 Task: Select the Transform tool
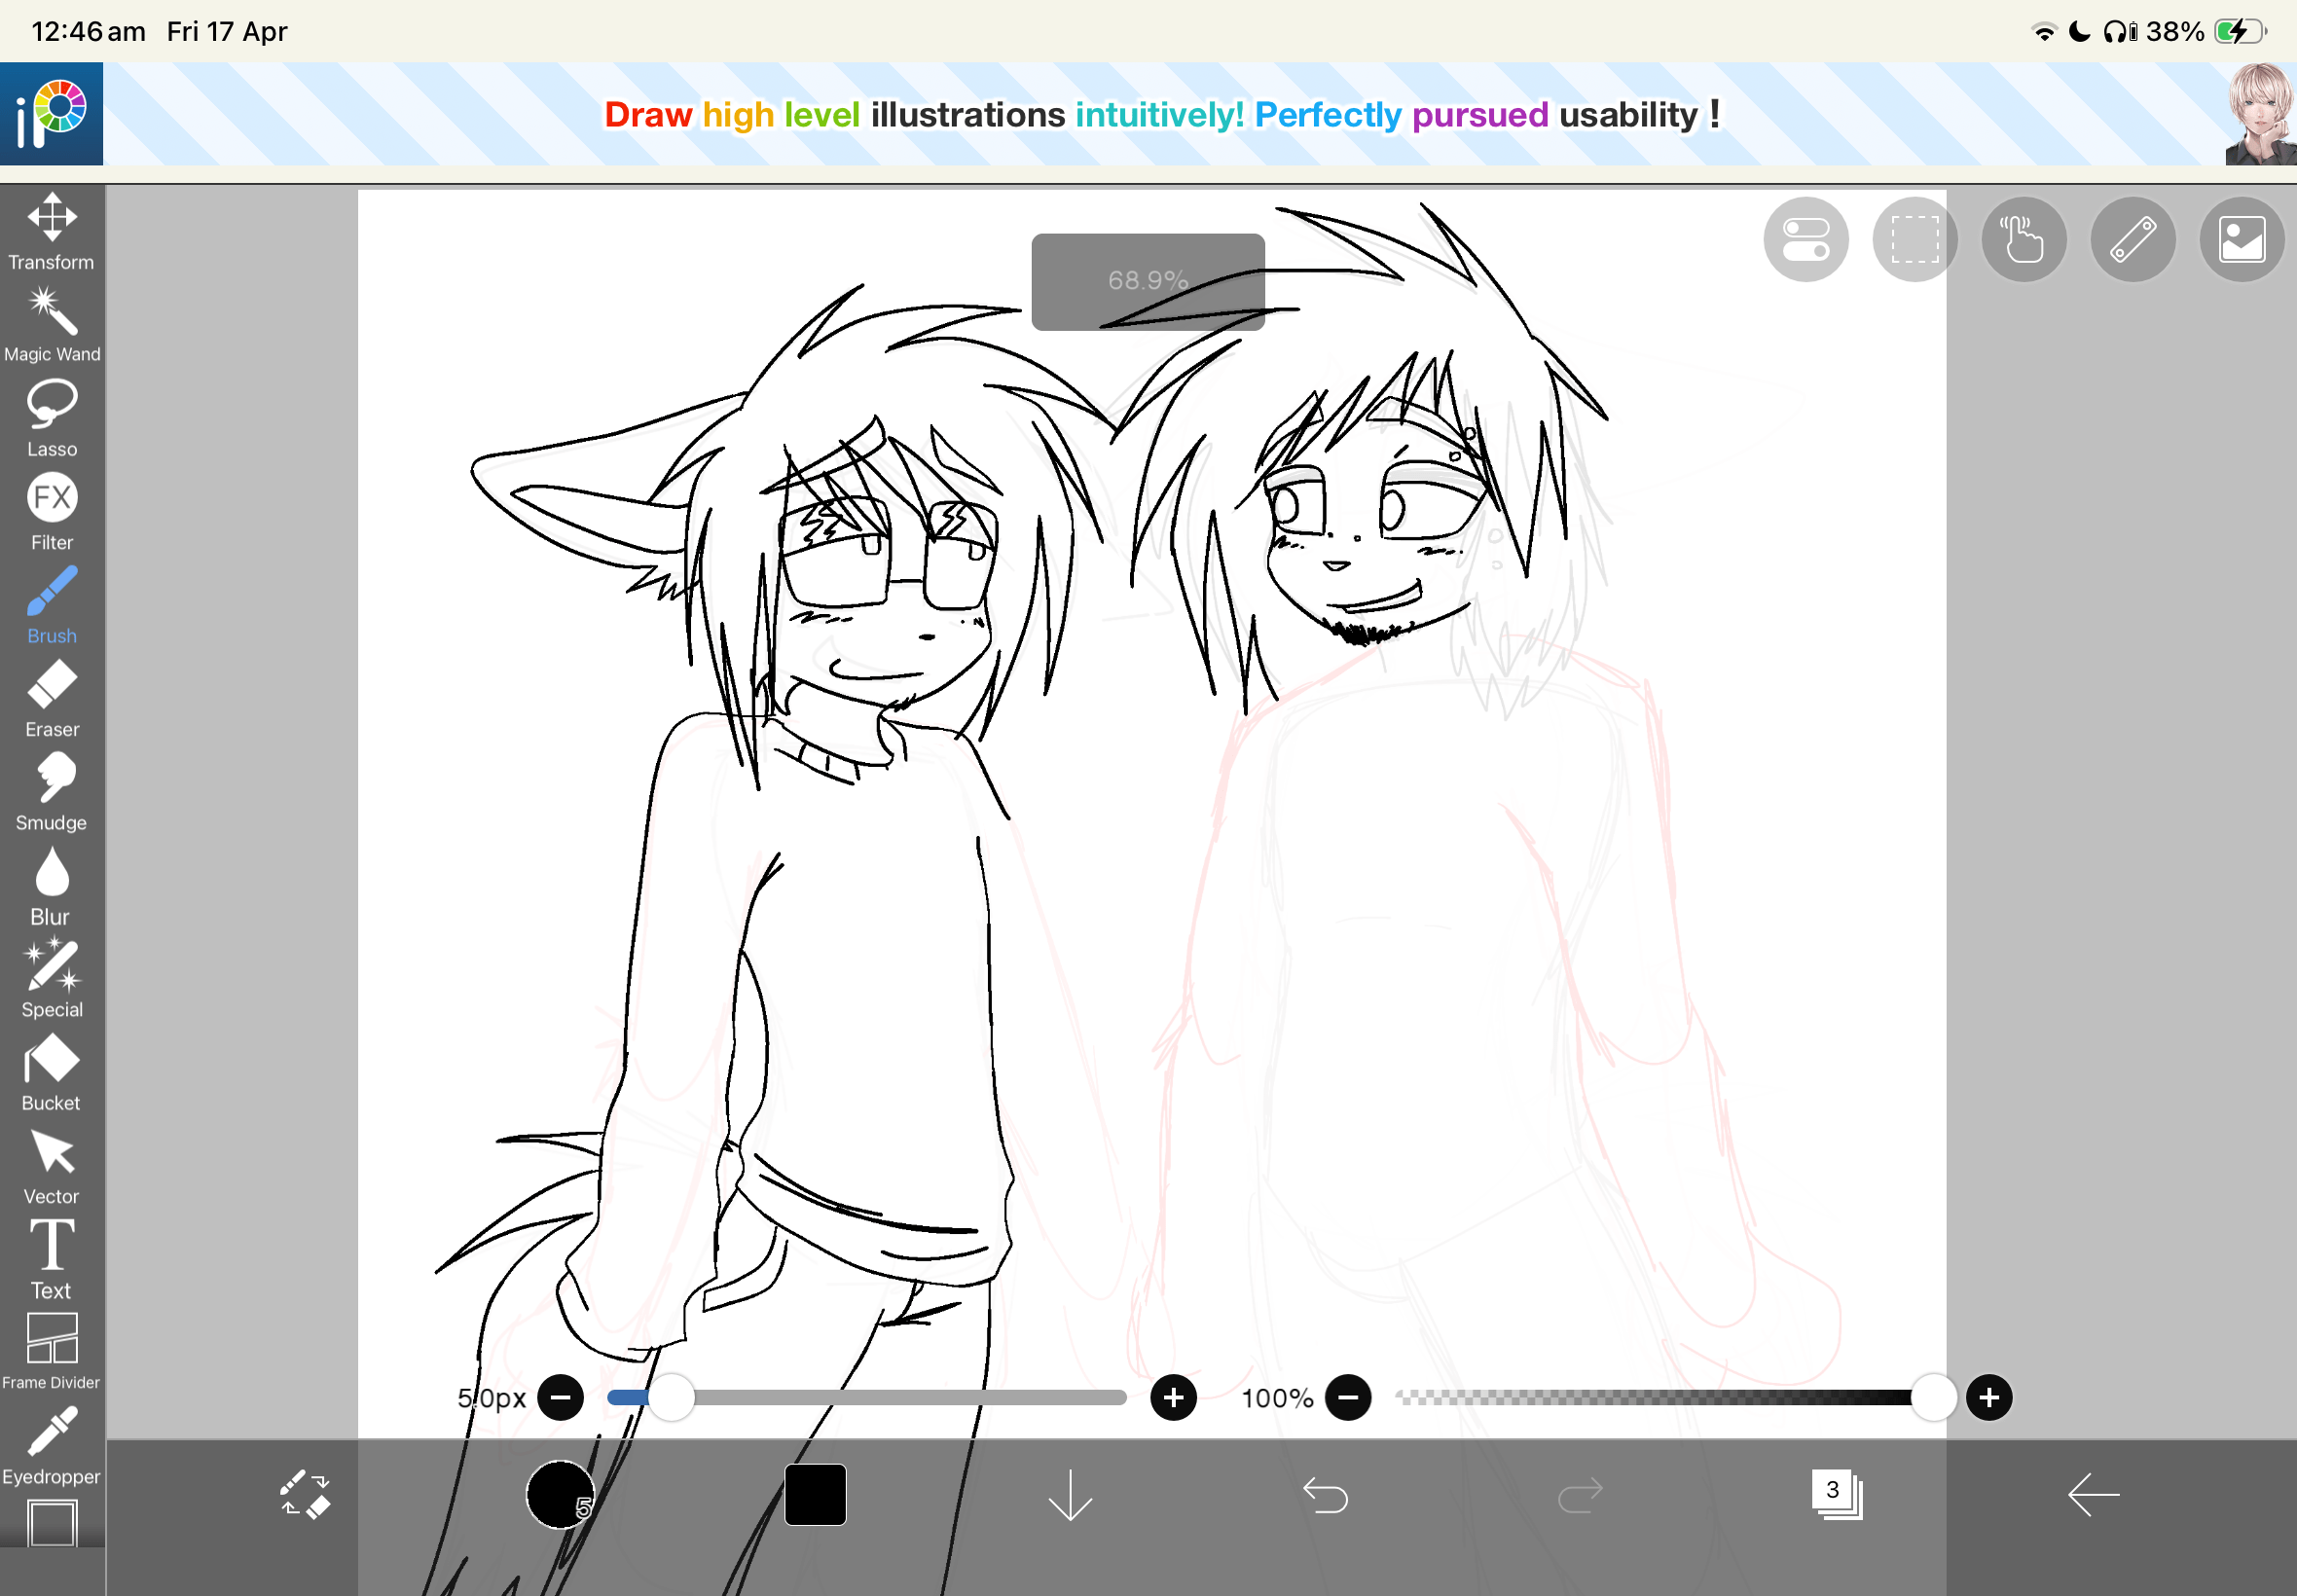click(x=51, y=230)
